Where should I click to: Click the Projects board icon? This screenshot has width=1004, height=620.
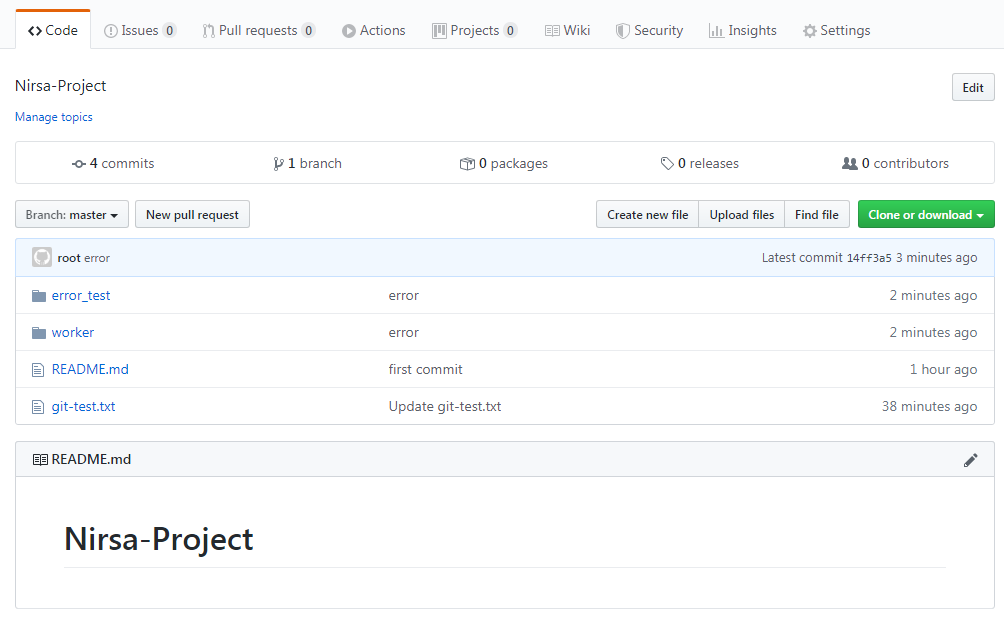[x=439, y=31]
